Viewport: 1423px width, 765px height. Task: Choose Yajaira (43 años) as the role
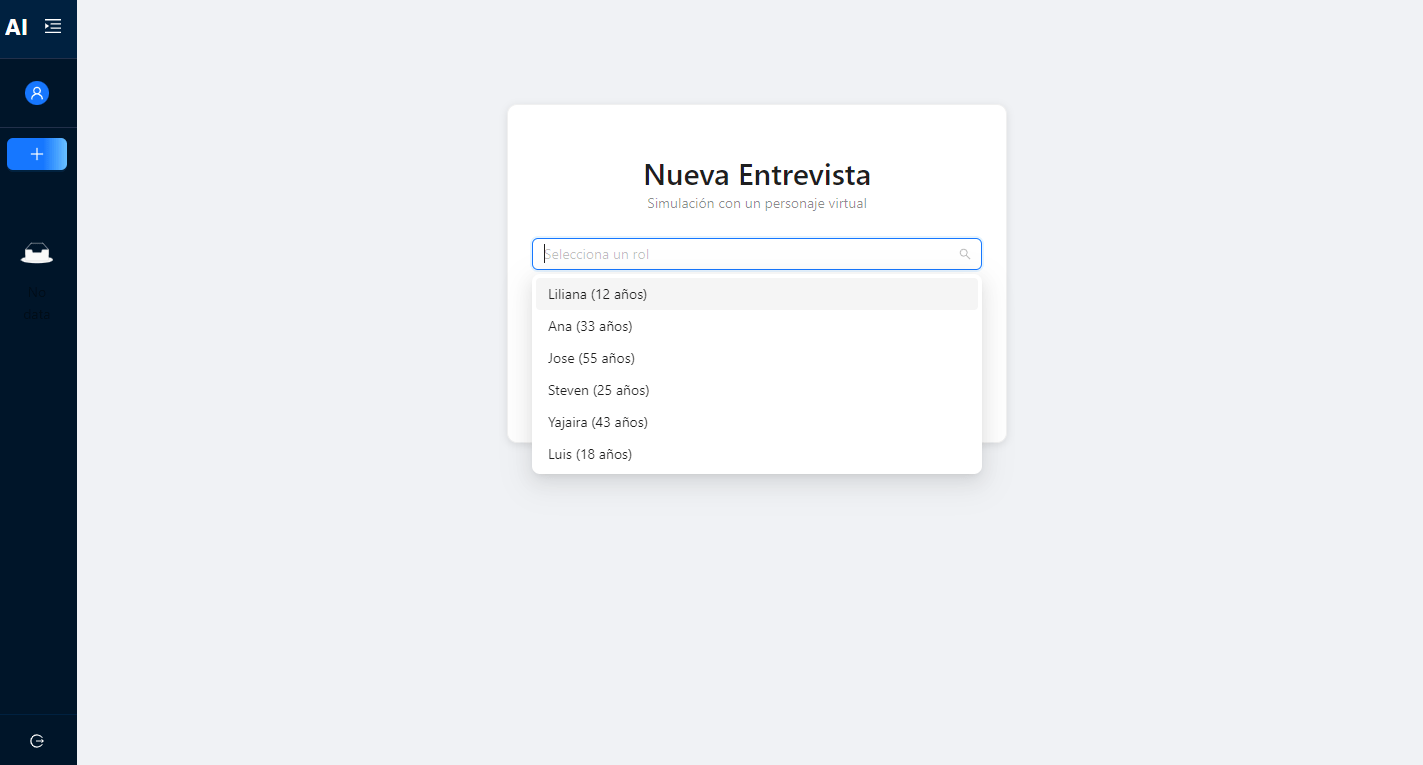click(x=598, y=422)
